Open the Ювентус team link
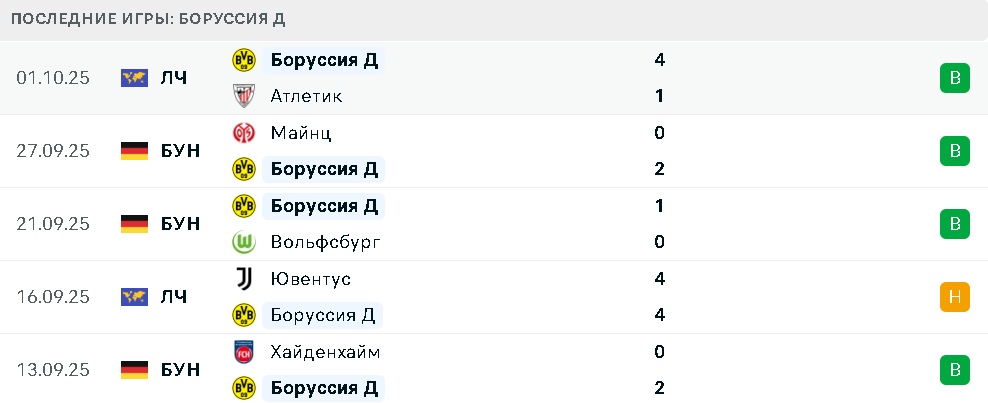This screenshot has width=988, height=403. click(310, 279)
